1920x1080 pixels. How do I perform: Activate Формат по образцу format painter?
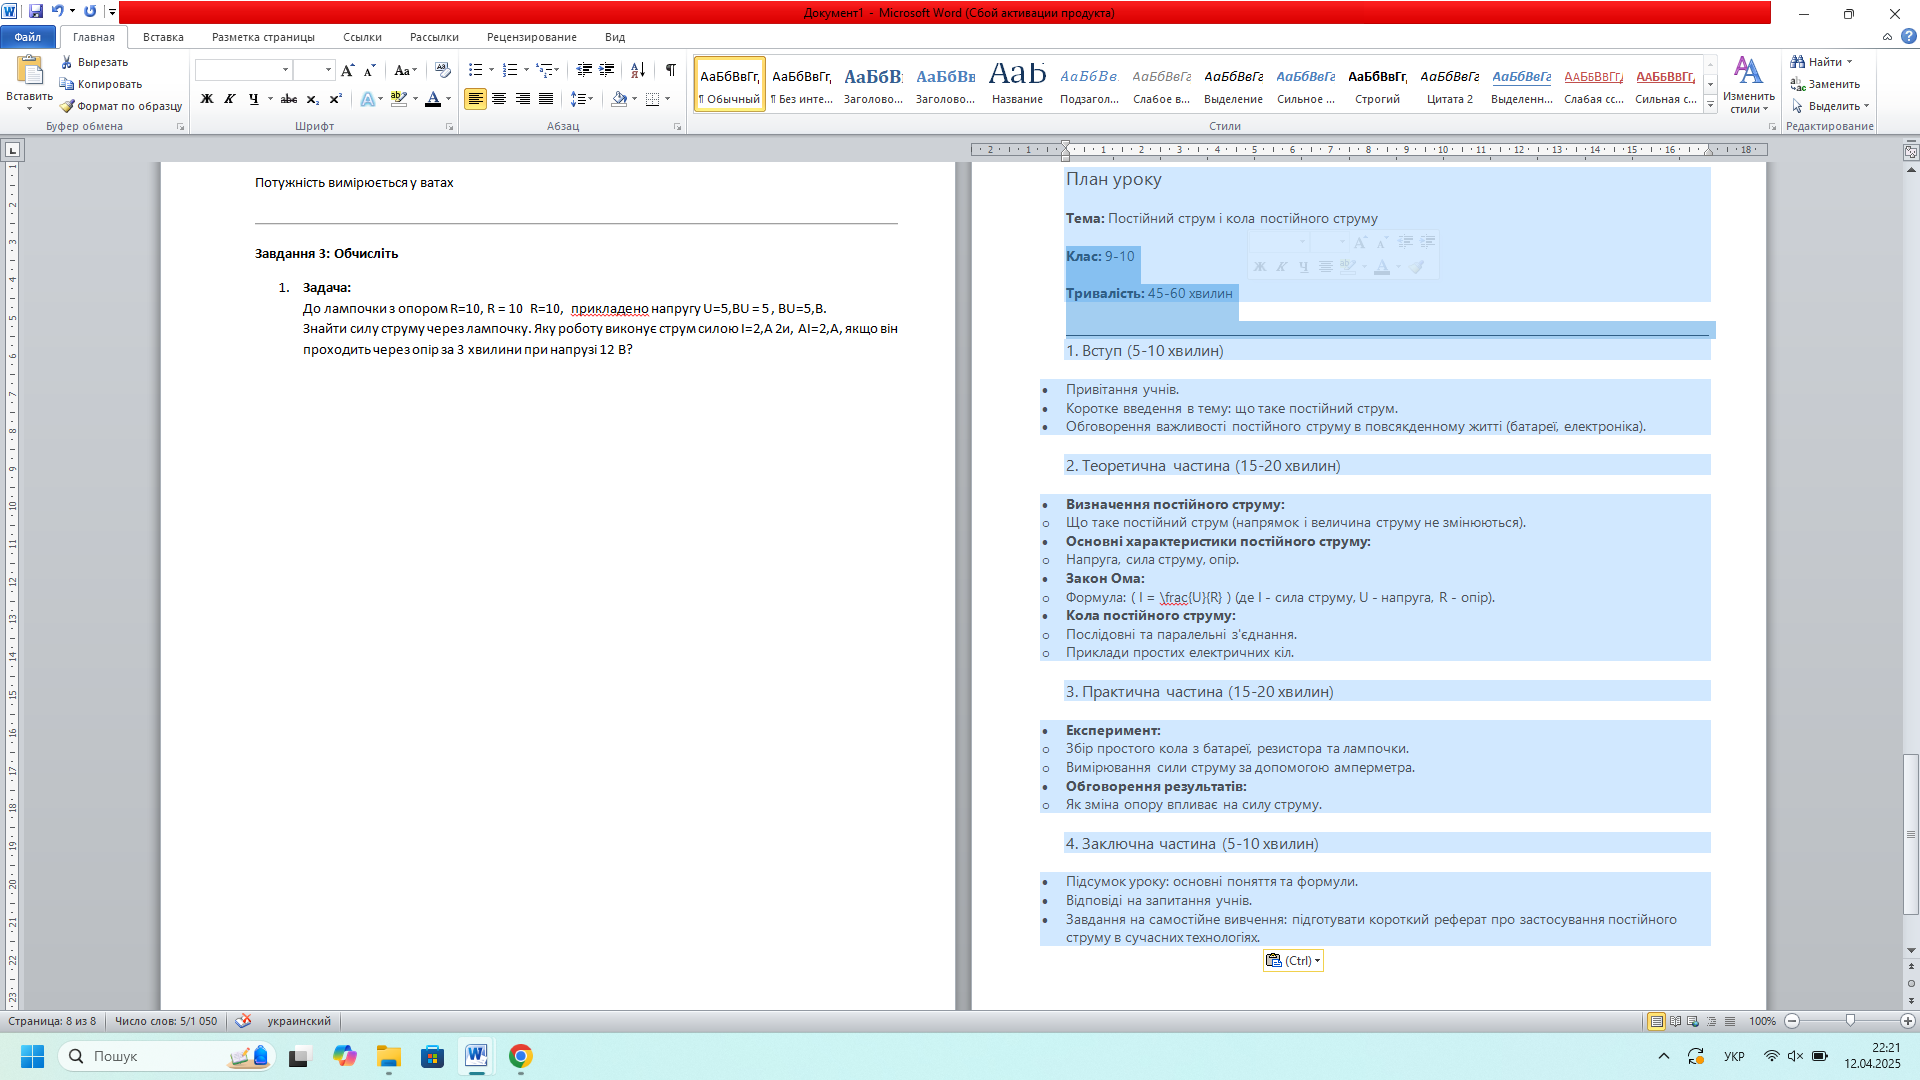120,106
